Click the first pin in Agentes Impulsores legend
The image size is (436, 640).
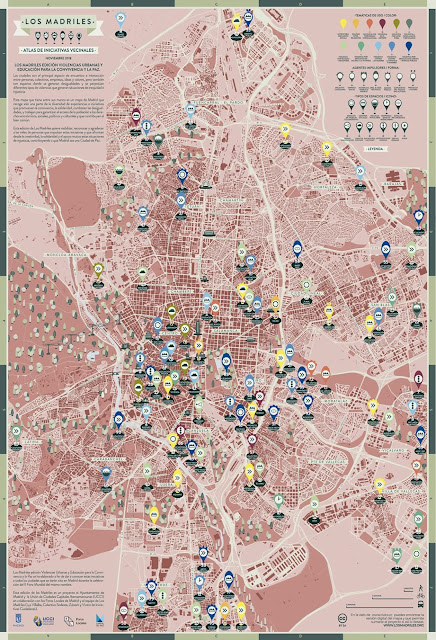click(340, 77)
